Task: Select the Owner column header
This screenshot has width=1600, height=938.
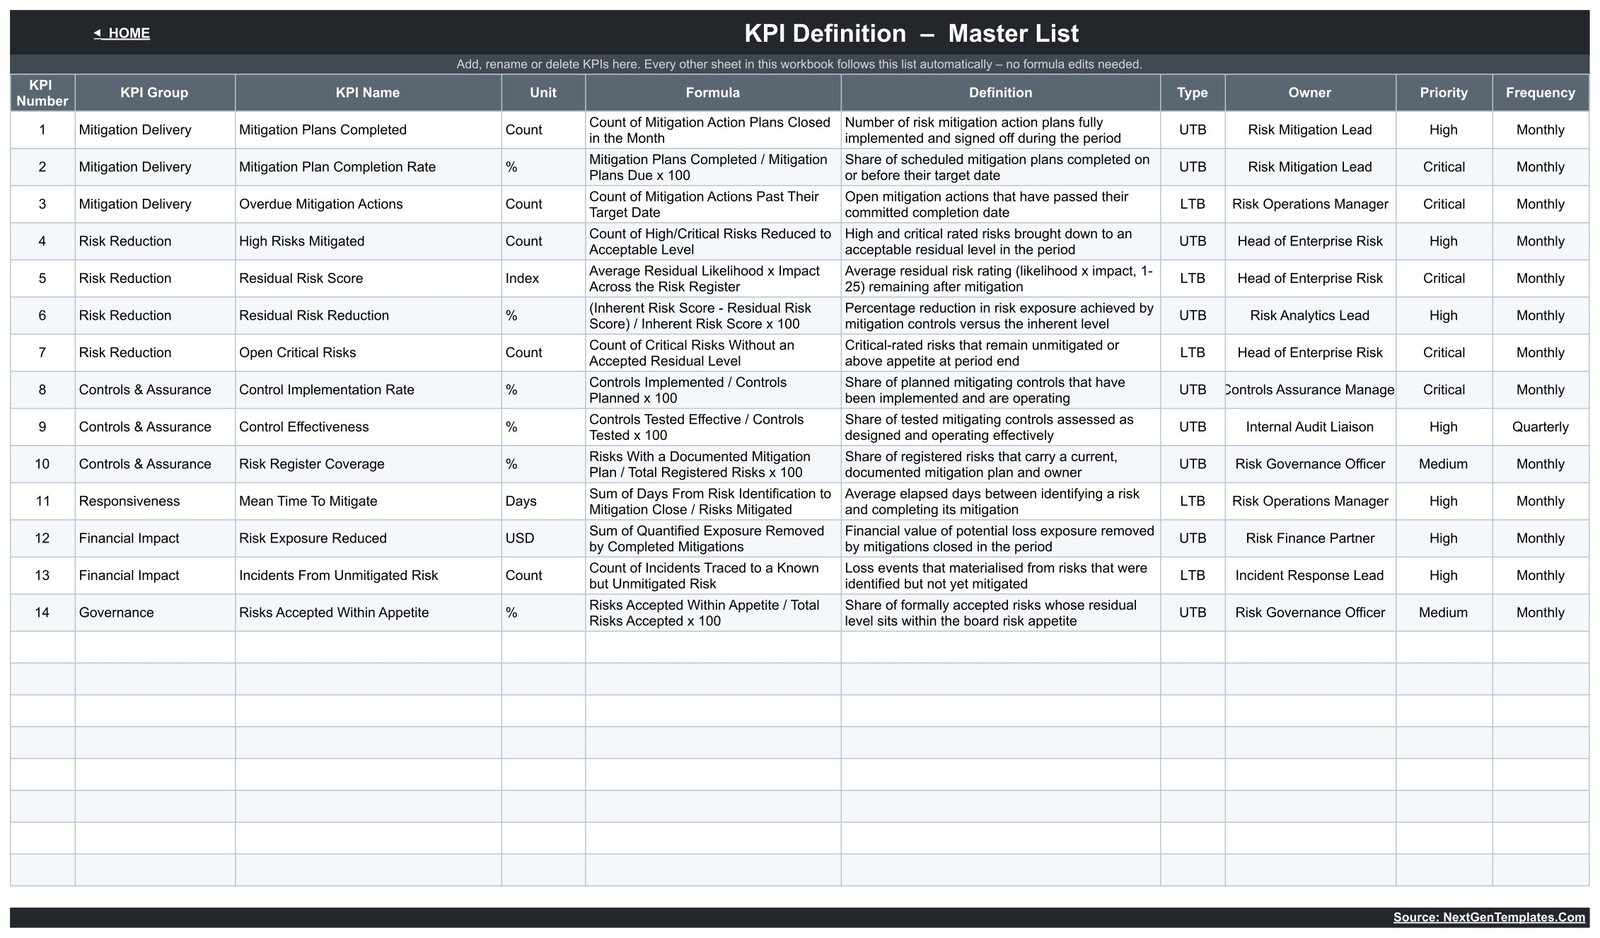Action: 1310,92
